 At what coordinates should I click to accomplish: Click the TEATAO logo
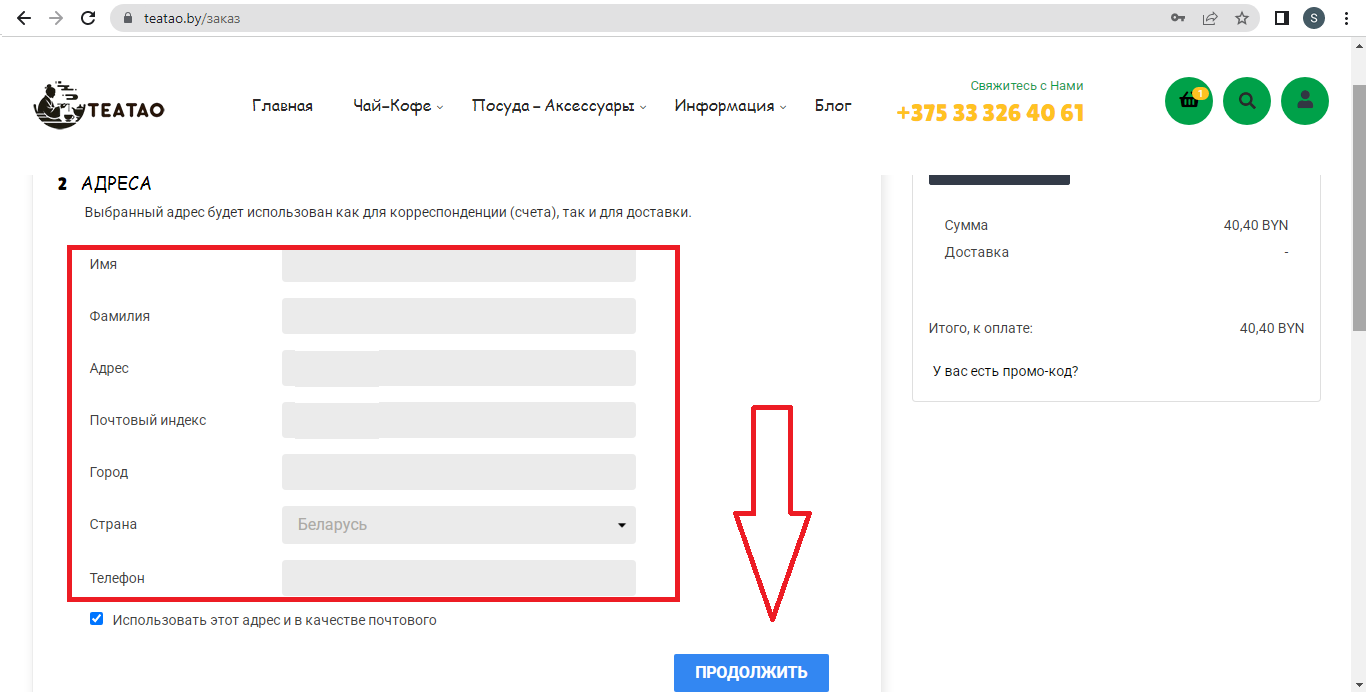click(x=98, y=106)
